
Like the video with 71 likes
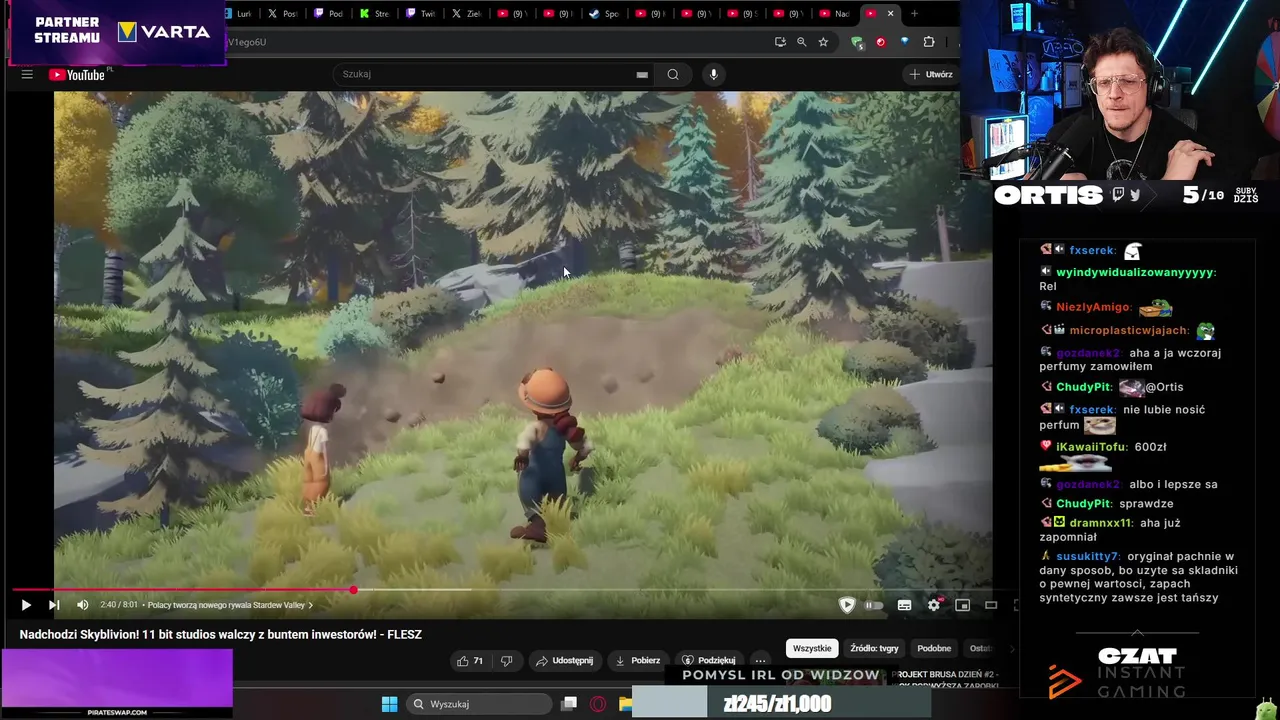tap(469, 661)
